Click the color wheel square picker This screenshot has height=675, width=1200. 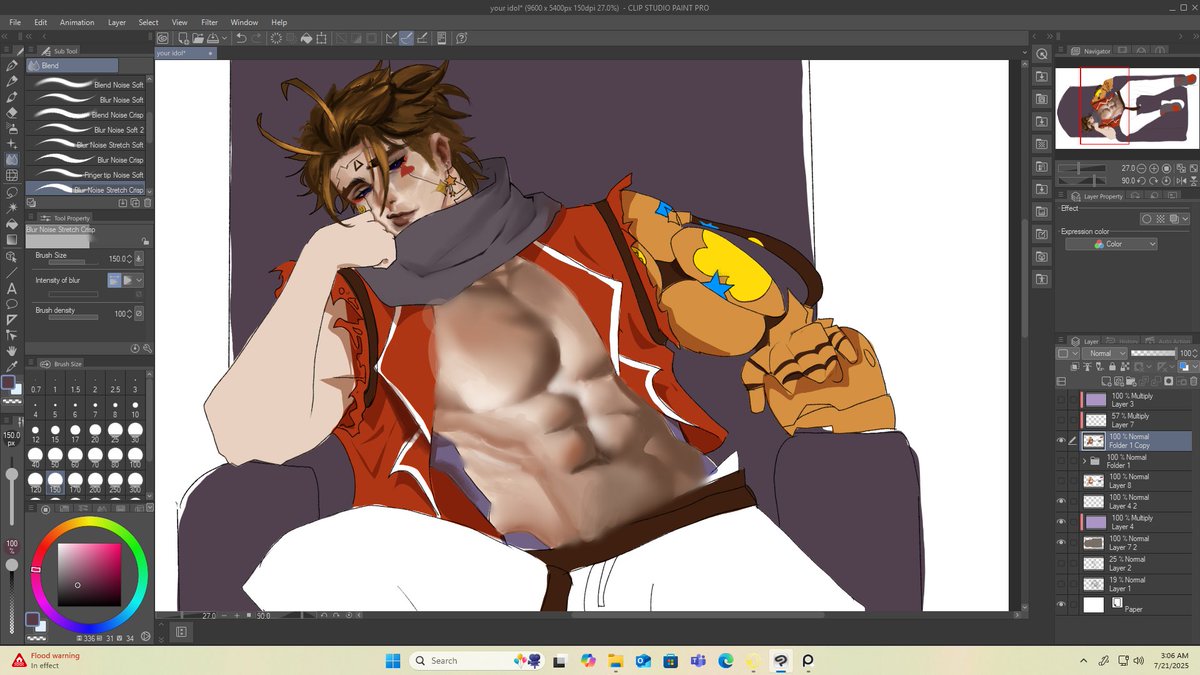[x=90, y=575]
